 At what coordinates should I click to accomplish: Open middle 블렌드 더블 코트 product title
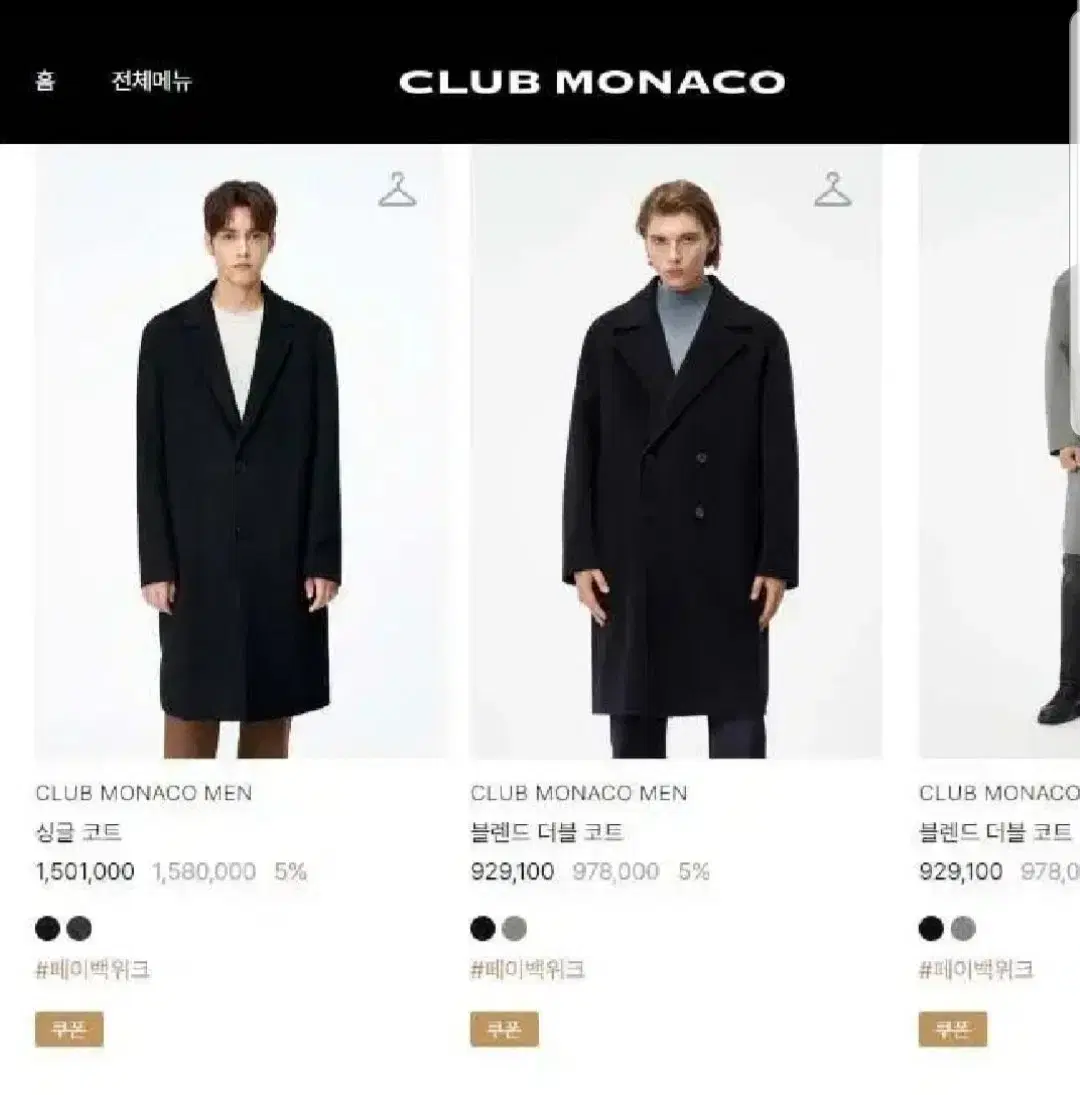click(x=547, y=832)
